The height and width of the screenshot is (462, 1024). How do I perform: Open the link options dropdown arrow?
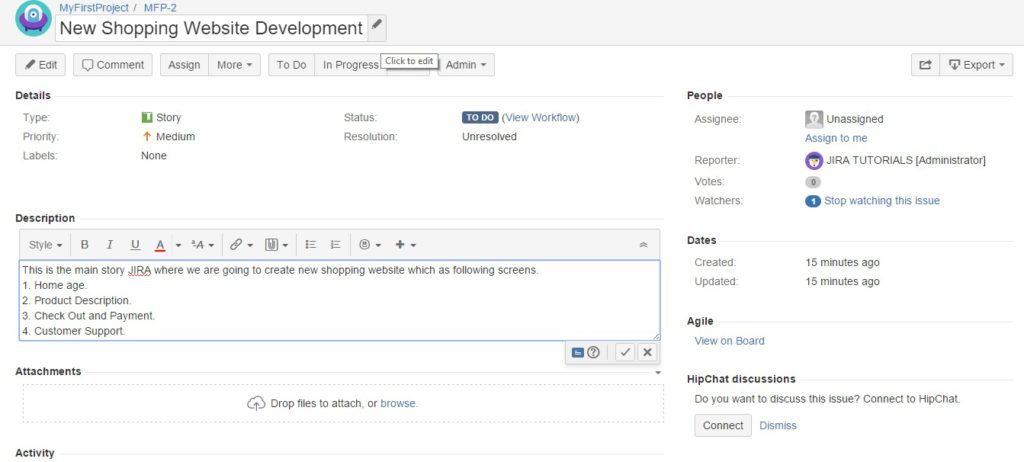[252, 246]
